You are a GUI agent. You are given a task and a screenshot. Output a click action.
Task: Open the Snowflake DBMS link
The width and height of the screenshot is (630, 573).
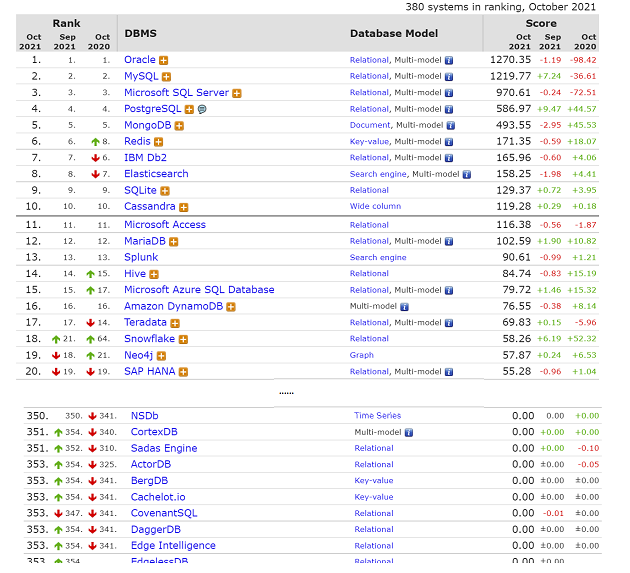tap(149, 339)
